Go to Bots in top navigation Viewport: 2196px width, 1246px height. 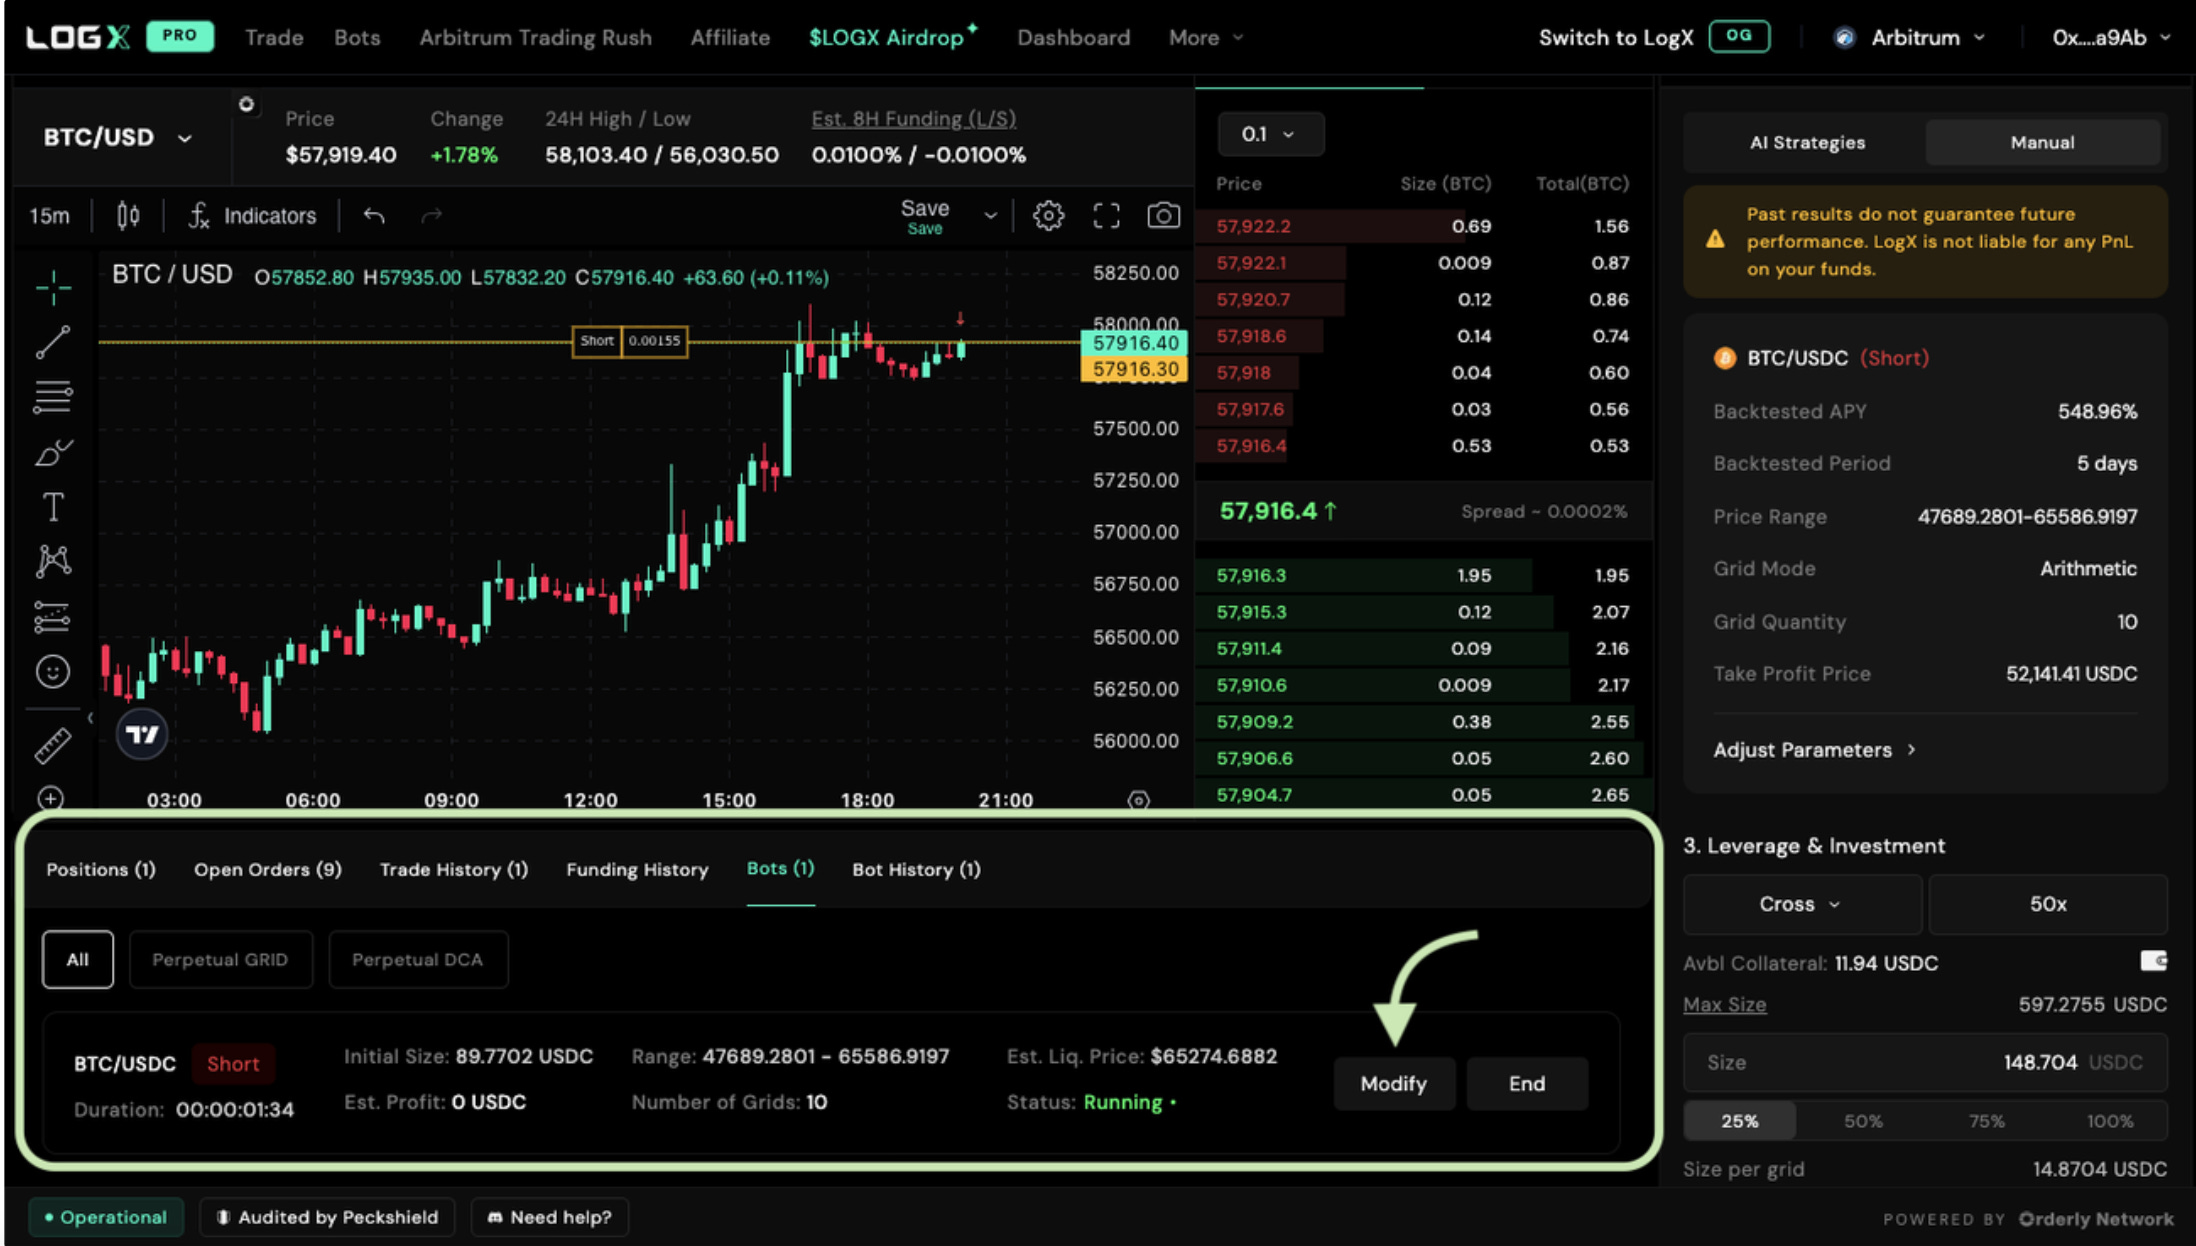[x=357, y=37]
